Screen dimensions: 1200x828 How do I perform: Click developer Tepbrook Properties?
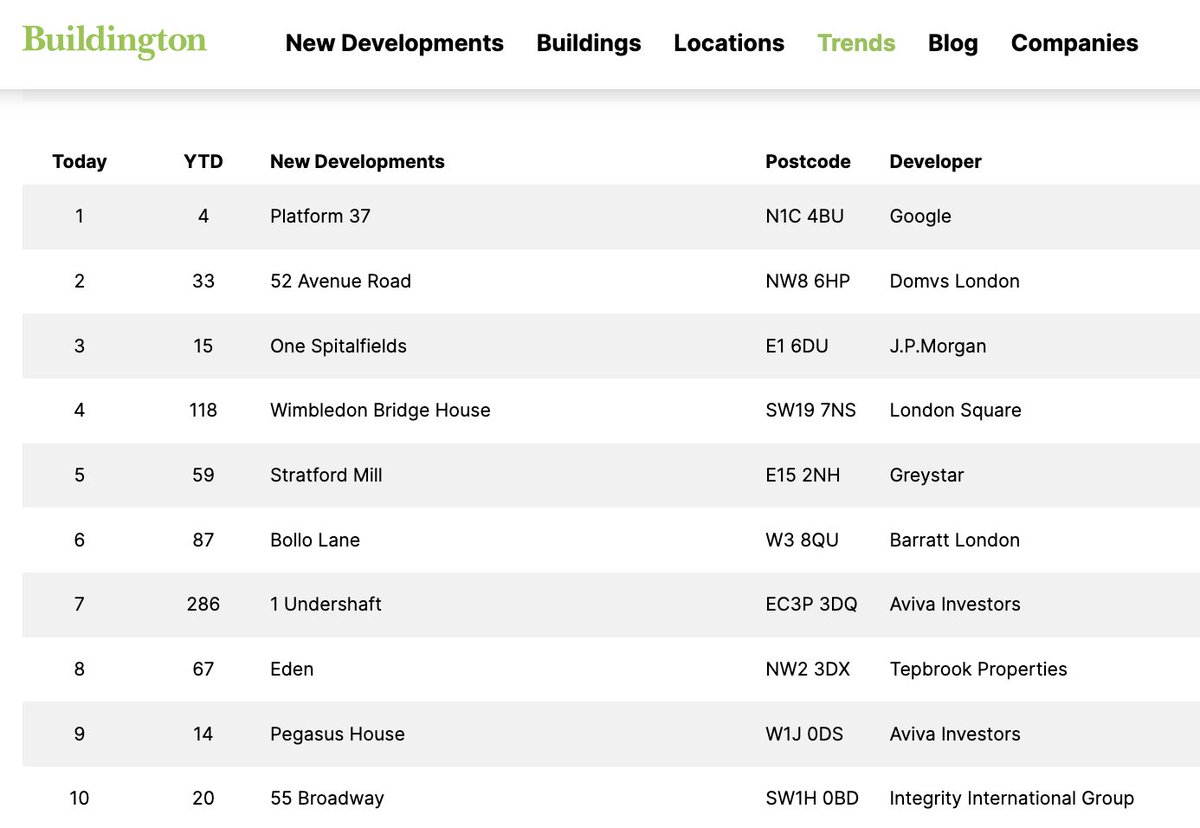click(978, 669)
